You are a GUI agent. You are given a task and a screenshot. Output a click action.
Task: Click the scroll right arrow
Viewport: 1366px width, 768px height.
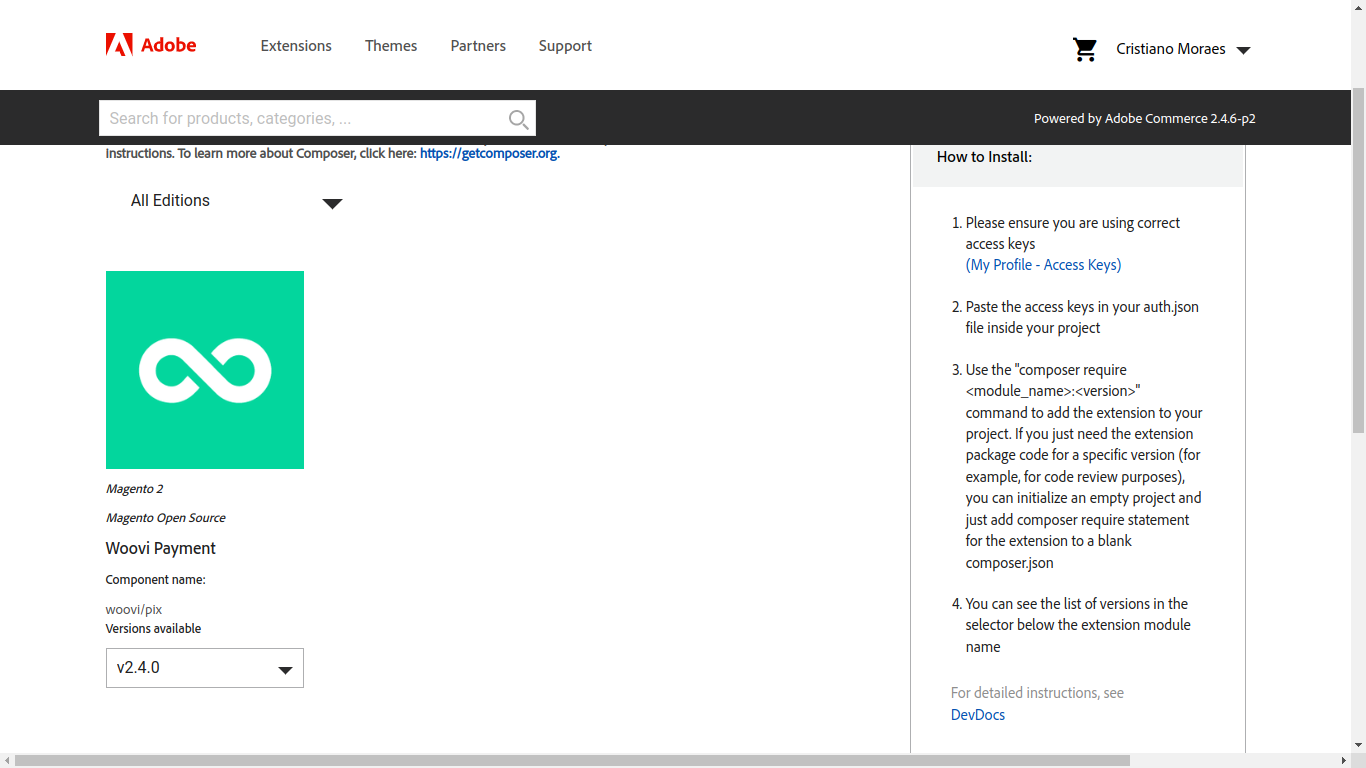pos(1344,761)
